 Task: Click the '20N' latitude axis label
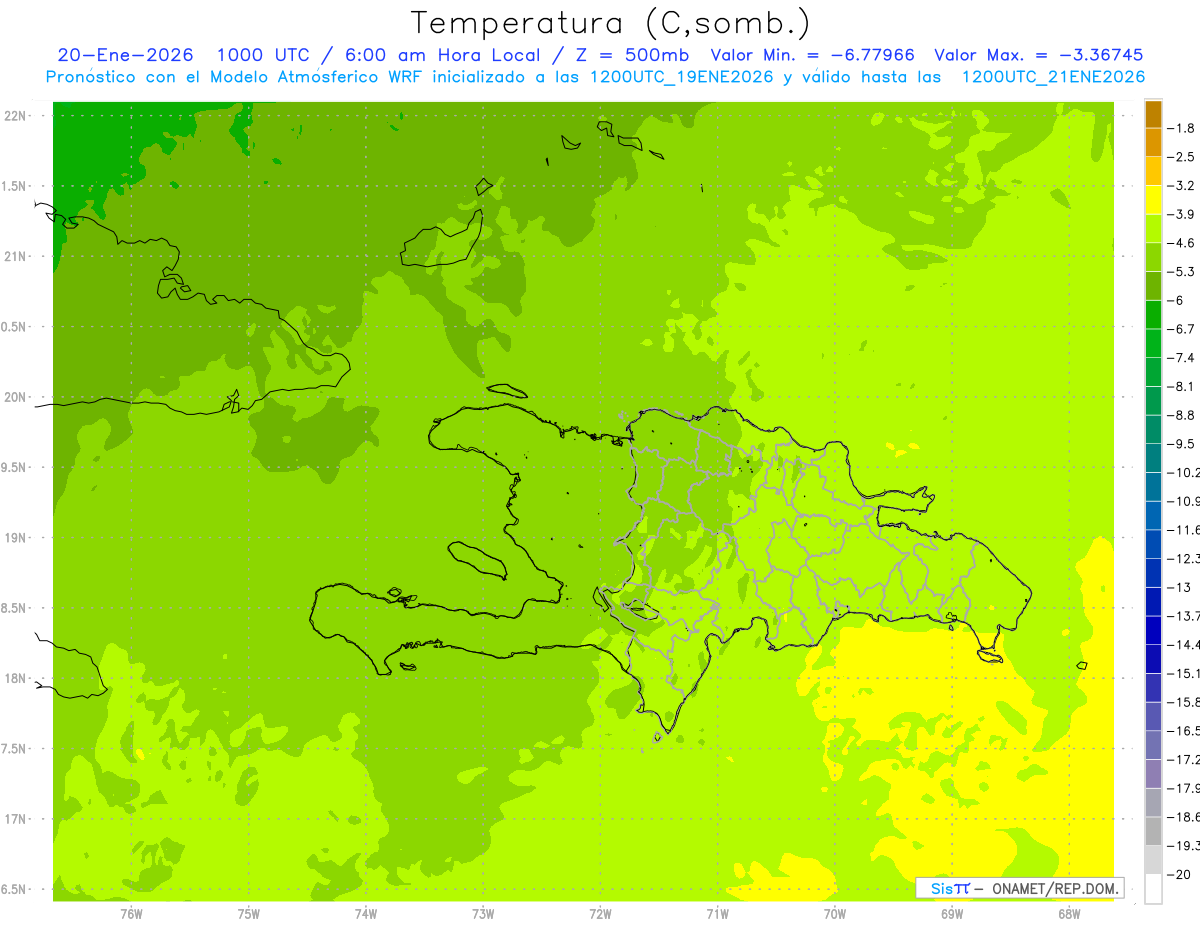click(x=16, y=397)
